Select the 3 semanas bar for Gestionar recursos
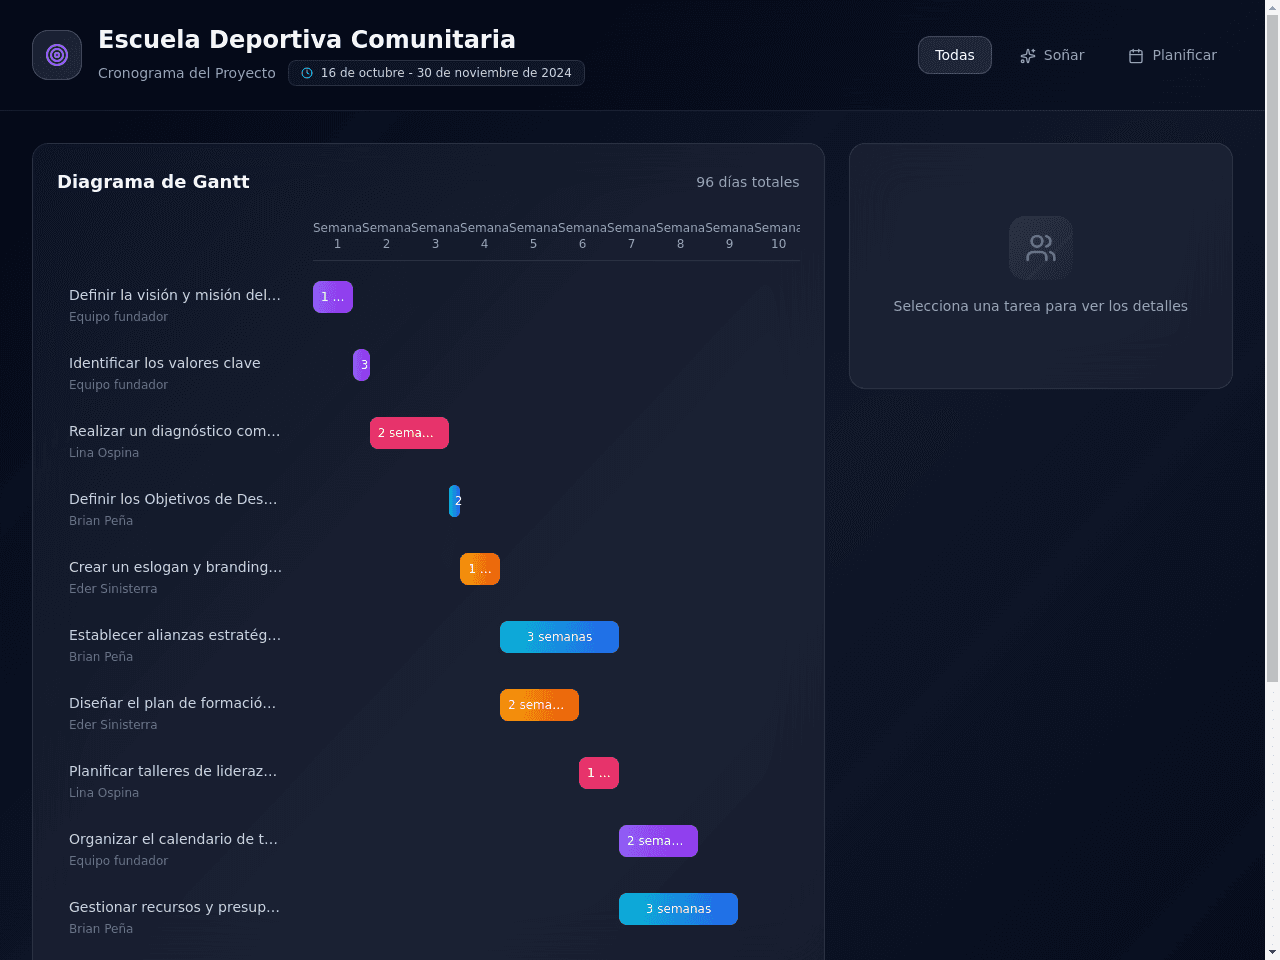 [x=678, y=909]
